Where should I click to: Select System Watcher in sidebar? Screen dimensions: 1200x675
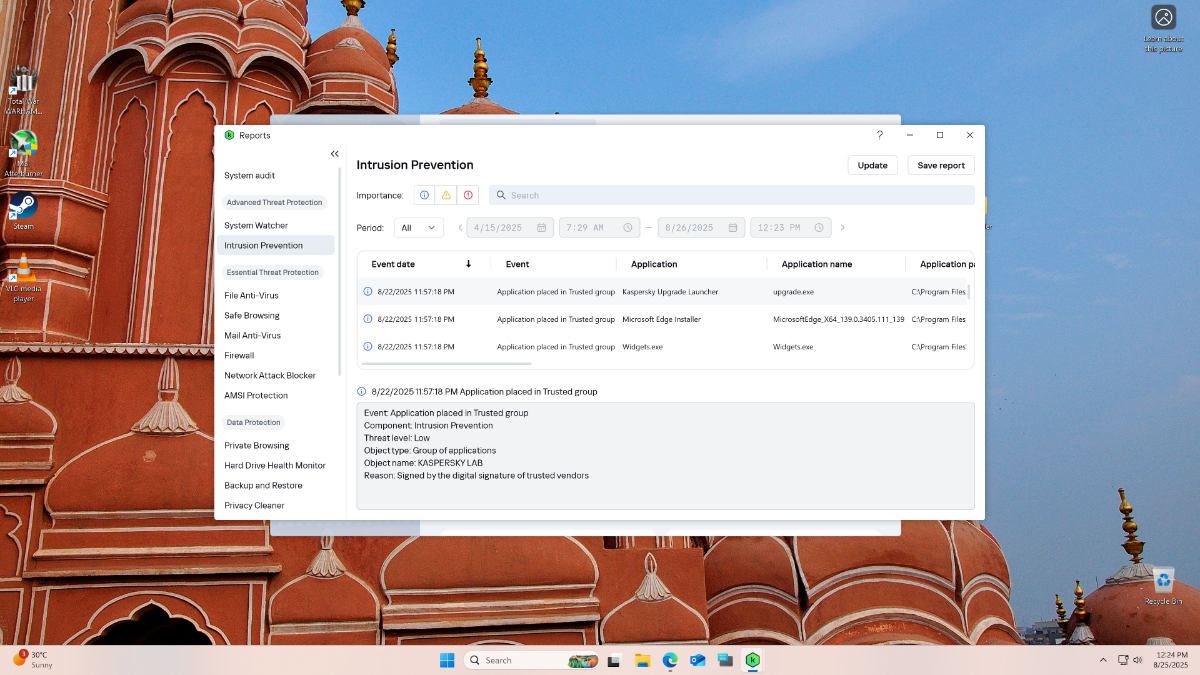(256, 225)
